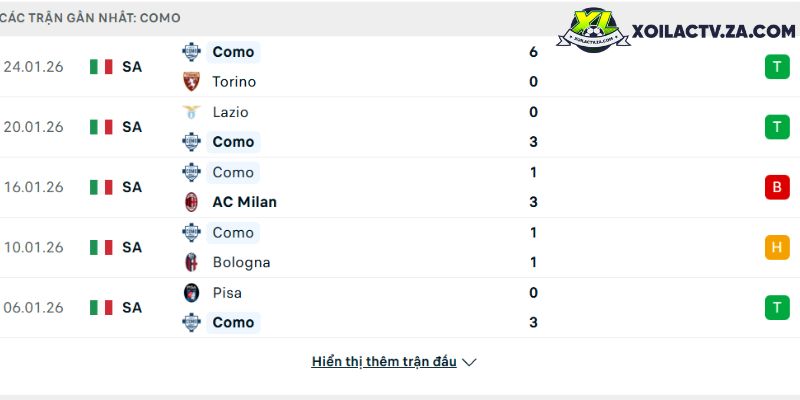The width and height of the screenshot is (800, 400).
Task: Click the Lazio club crest icon
Action: point(191,112)
